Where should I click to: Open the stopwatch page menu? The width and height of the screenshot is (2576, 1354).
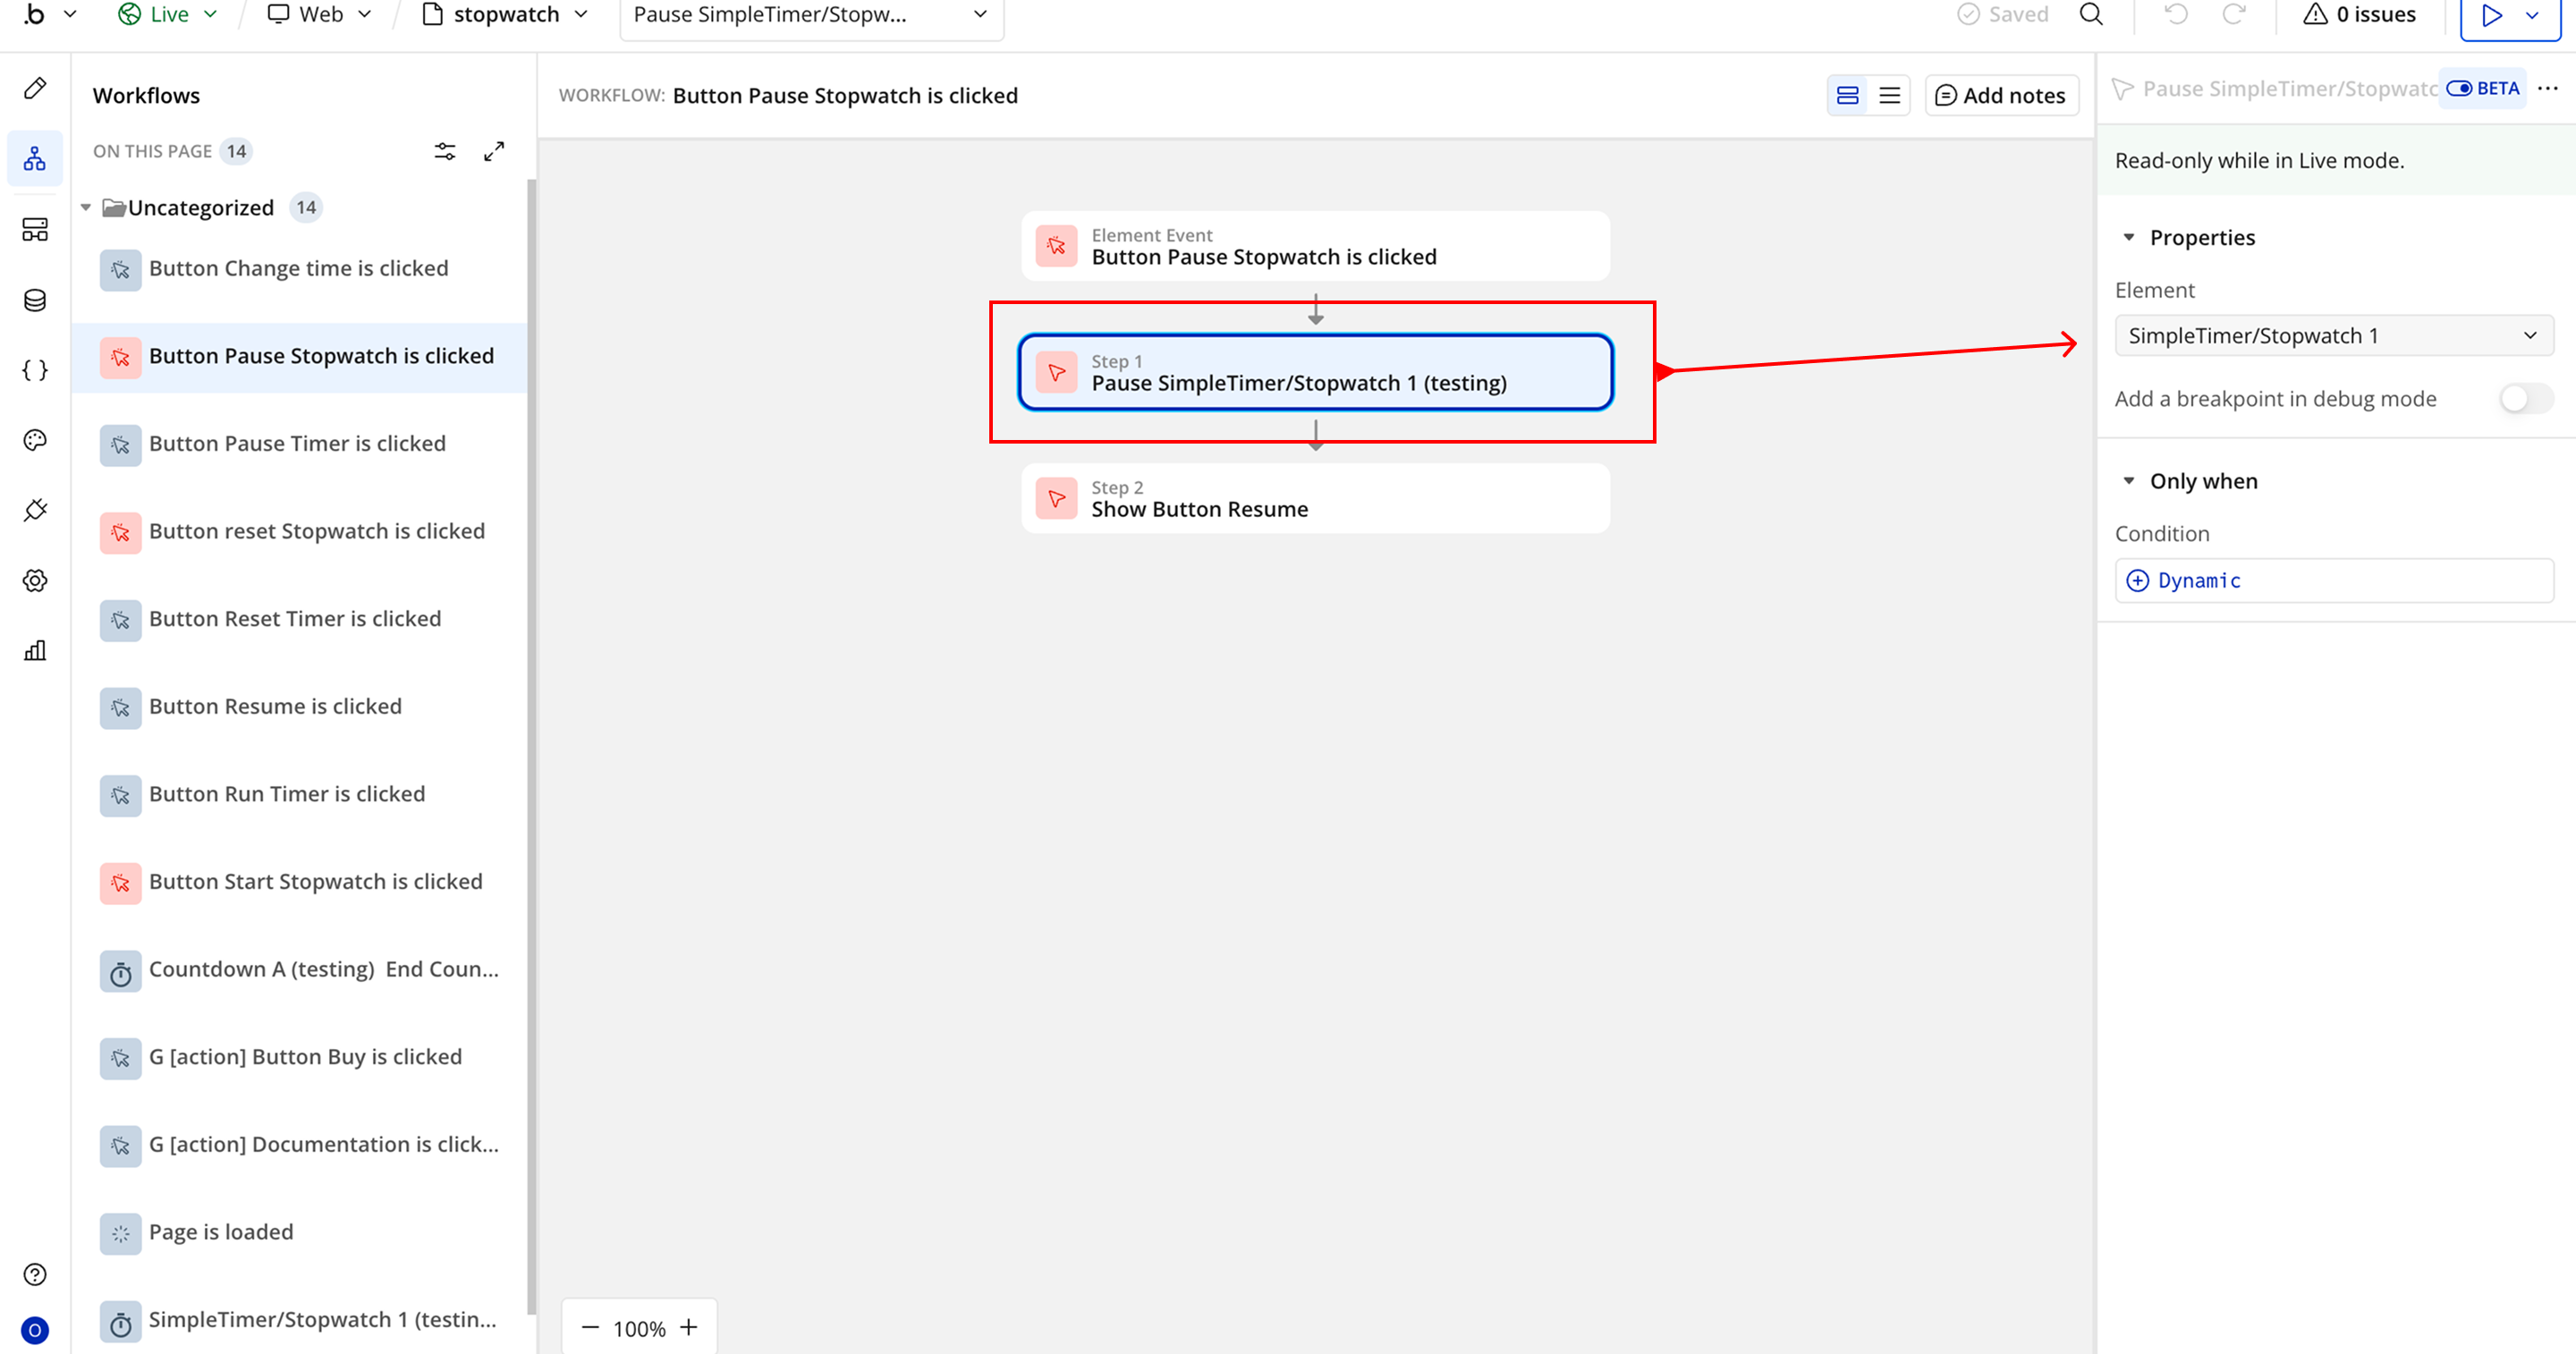coord(506,14)
